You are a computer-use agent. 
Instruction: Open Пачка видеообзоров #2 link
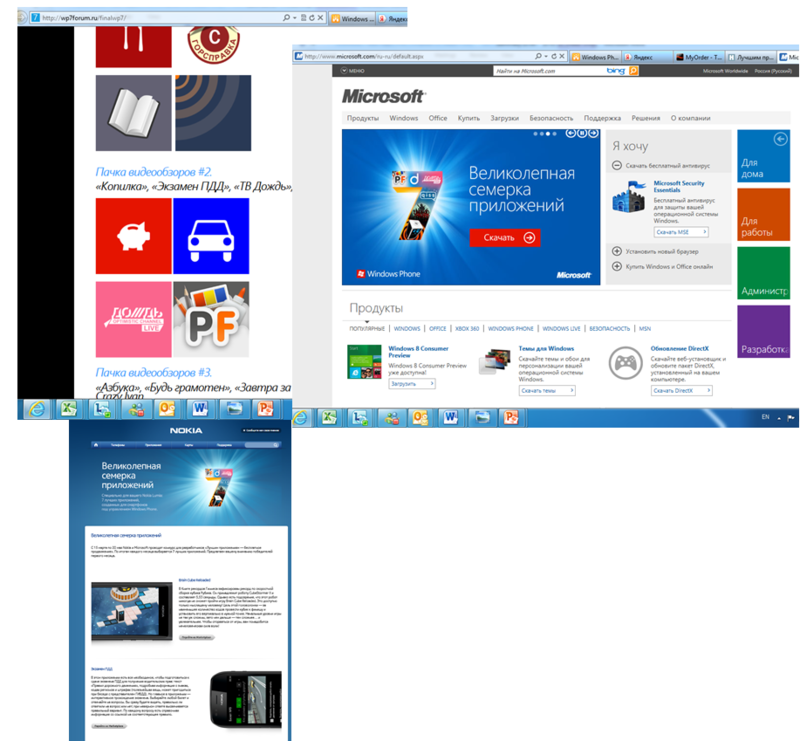tap(154, 171)
